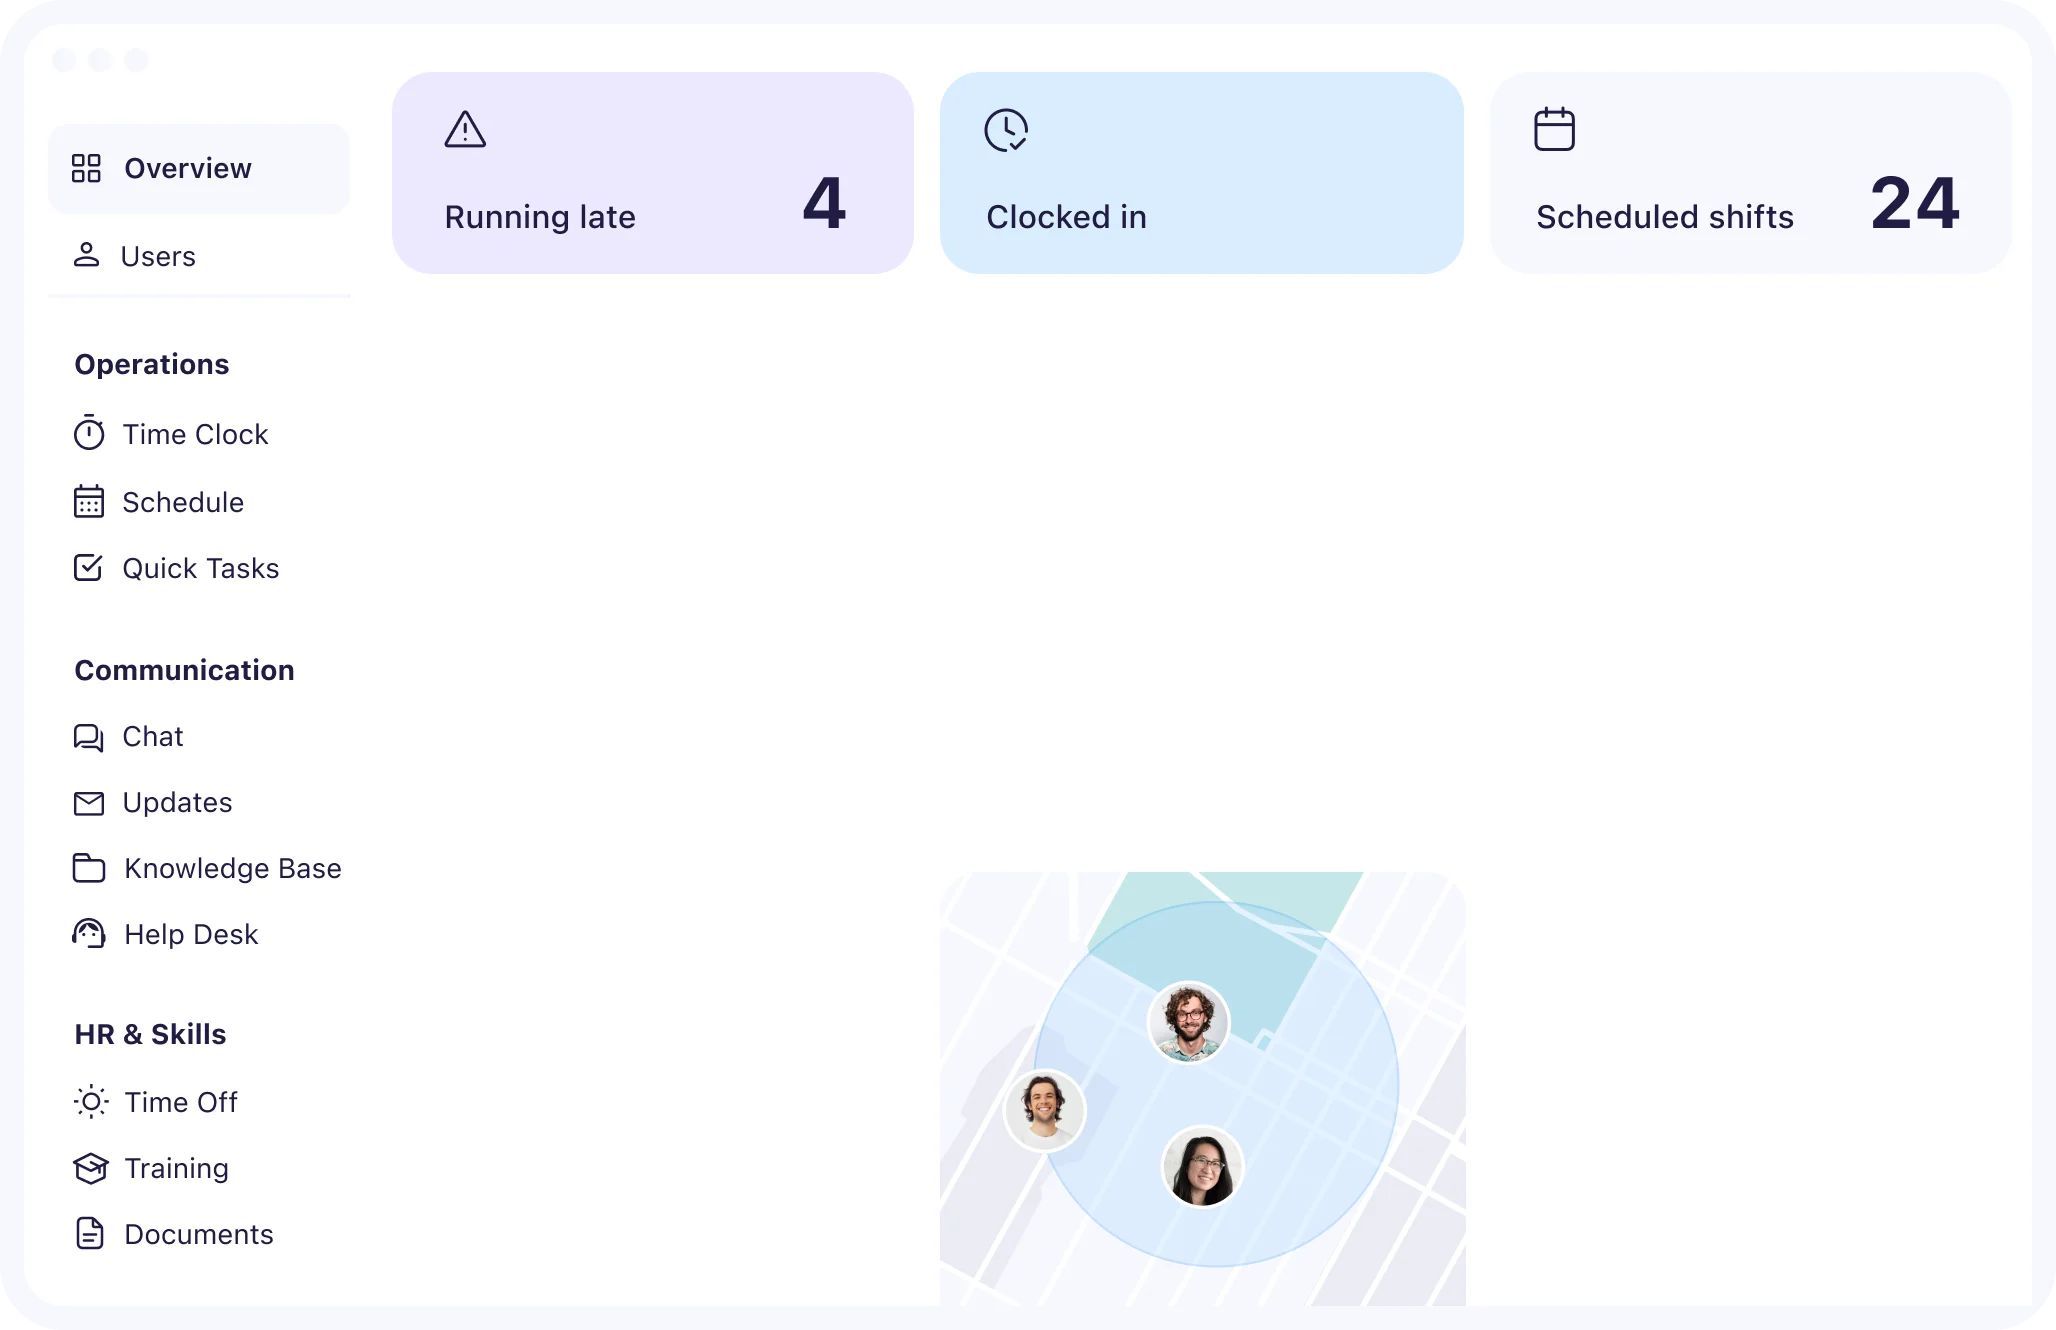Click the Help Desk headset icon
This screenshot has height=1330, width=2056.
pyautogui.click(x=89, y=934)
